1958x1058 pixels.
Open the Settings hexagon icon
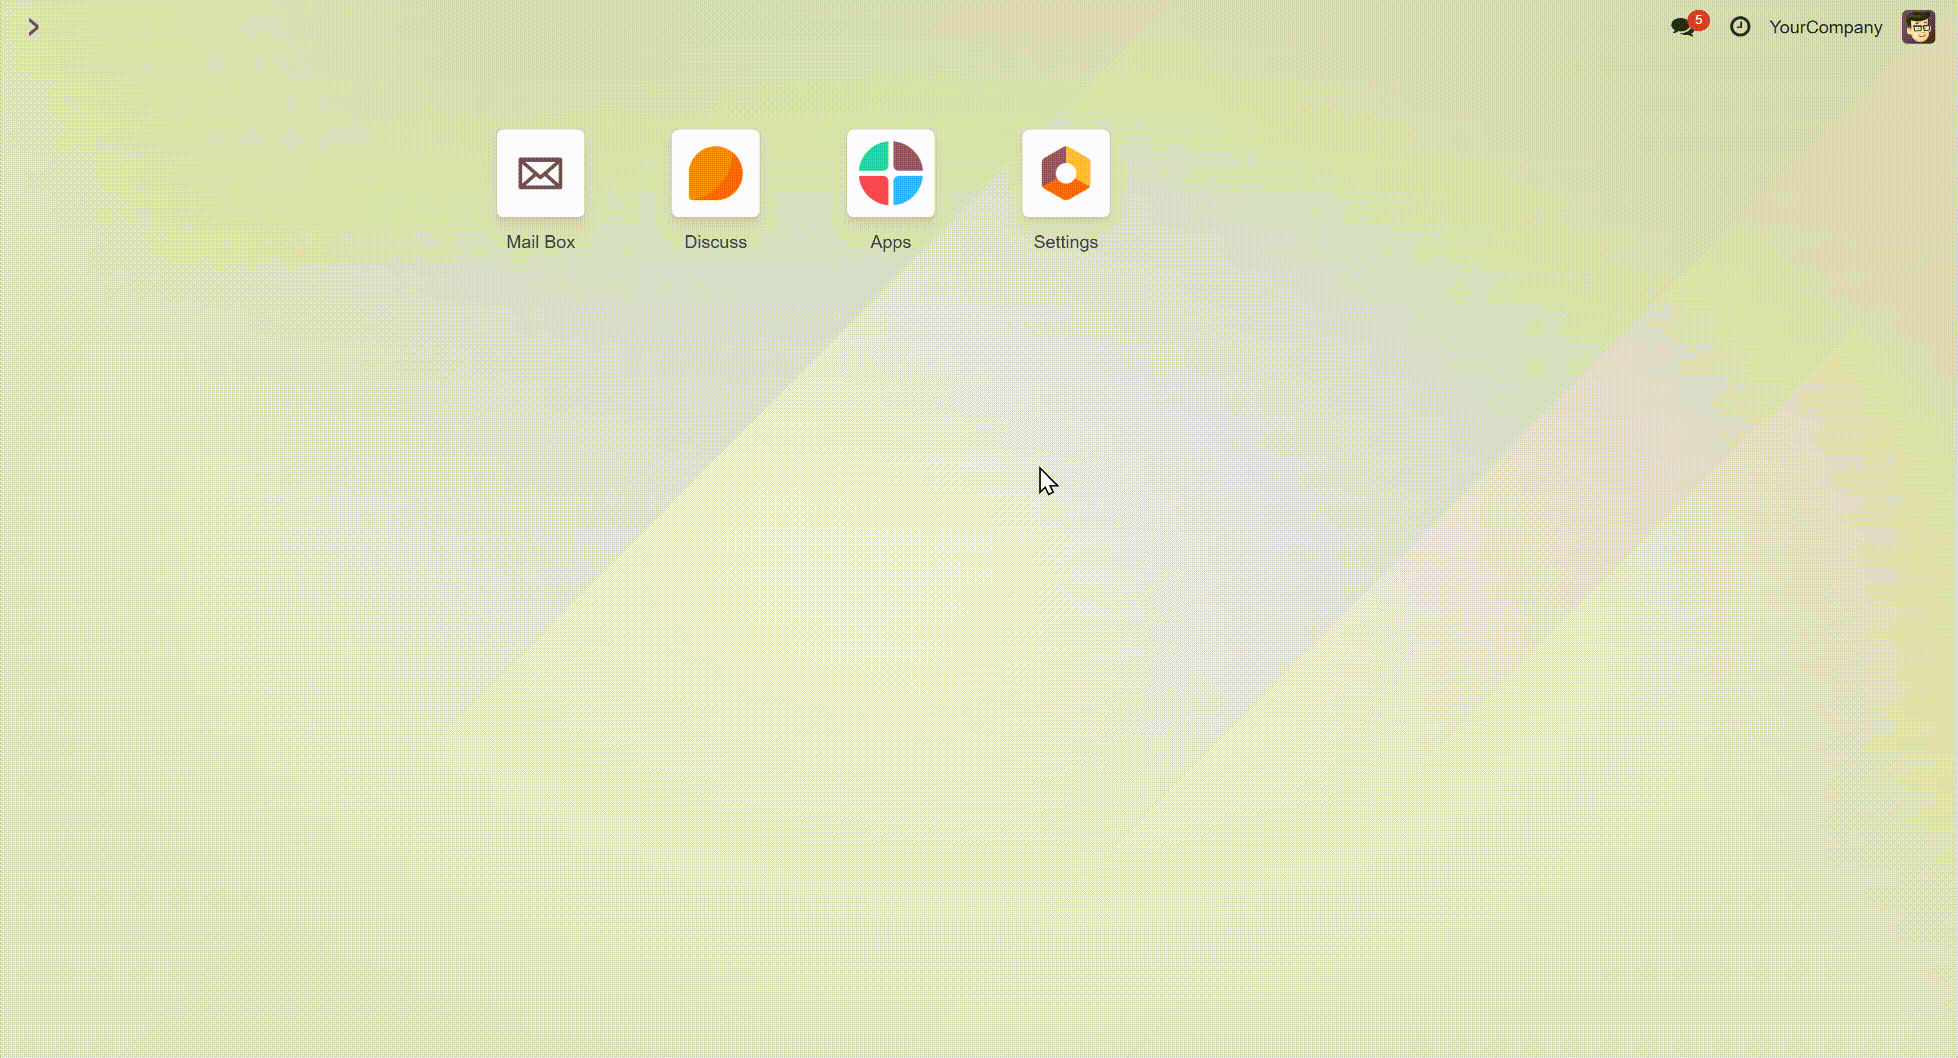point(1065,173)
